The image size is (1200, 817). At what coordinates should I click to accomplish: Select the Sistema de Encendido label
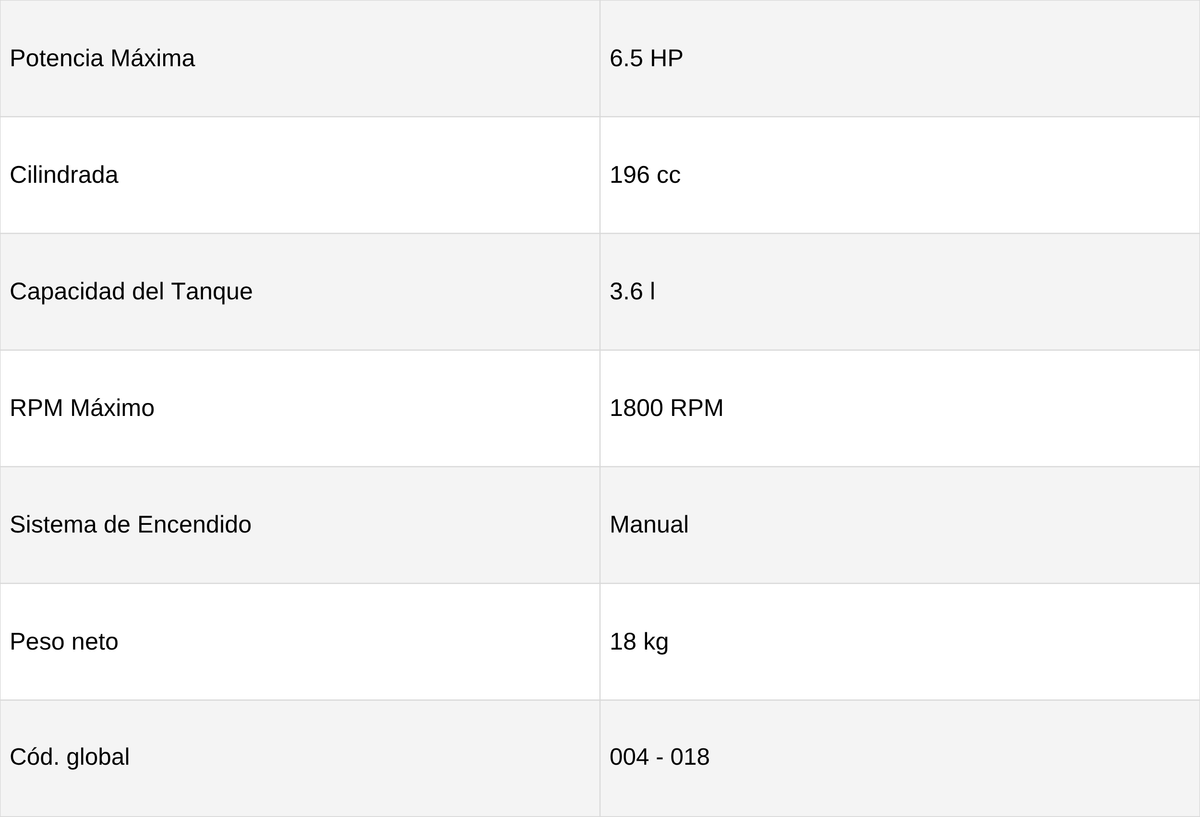tap(130, 525)
